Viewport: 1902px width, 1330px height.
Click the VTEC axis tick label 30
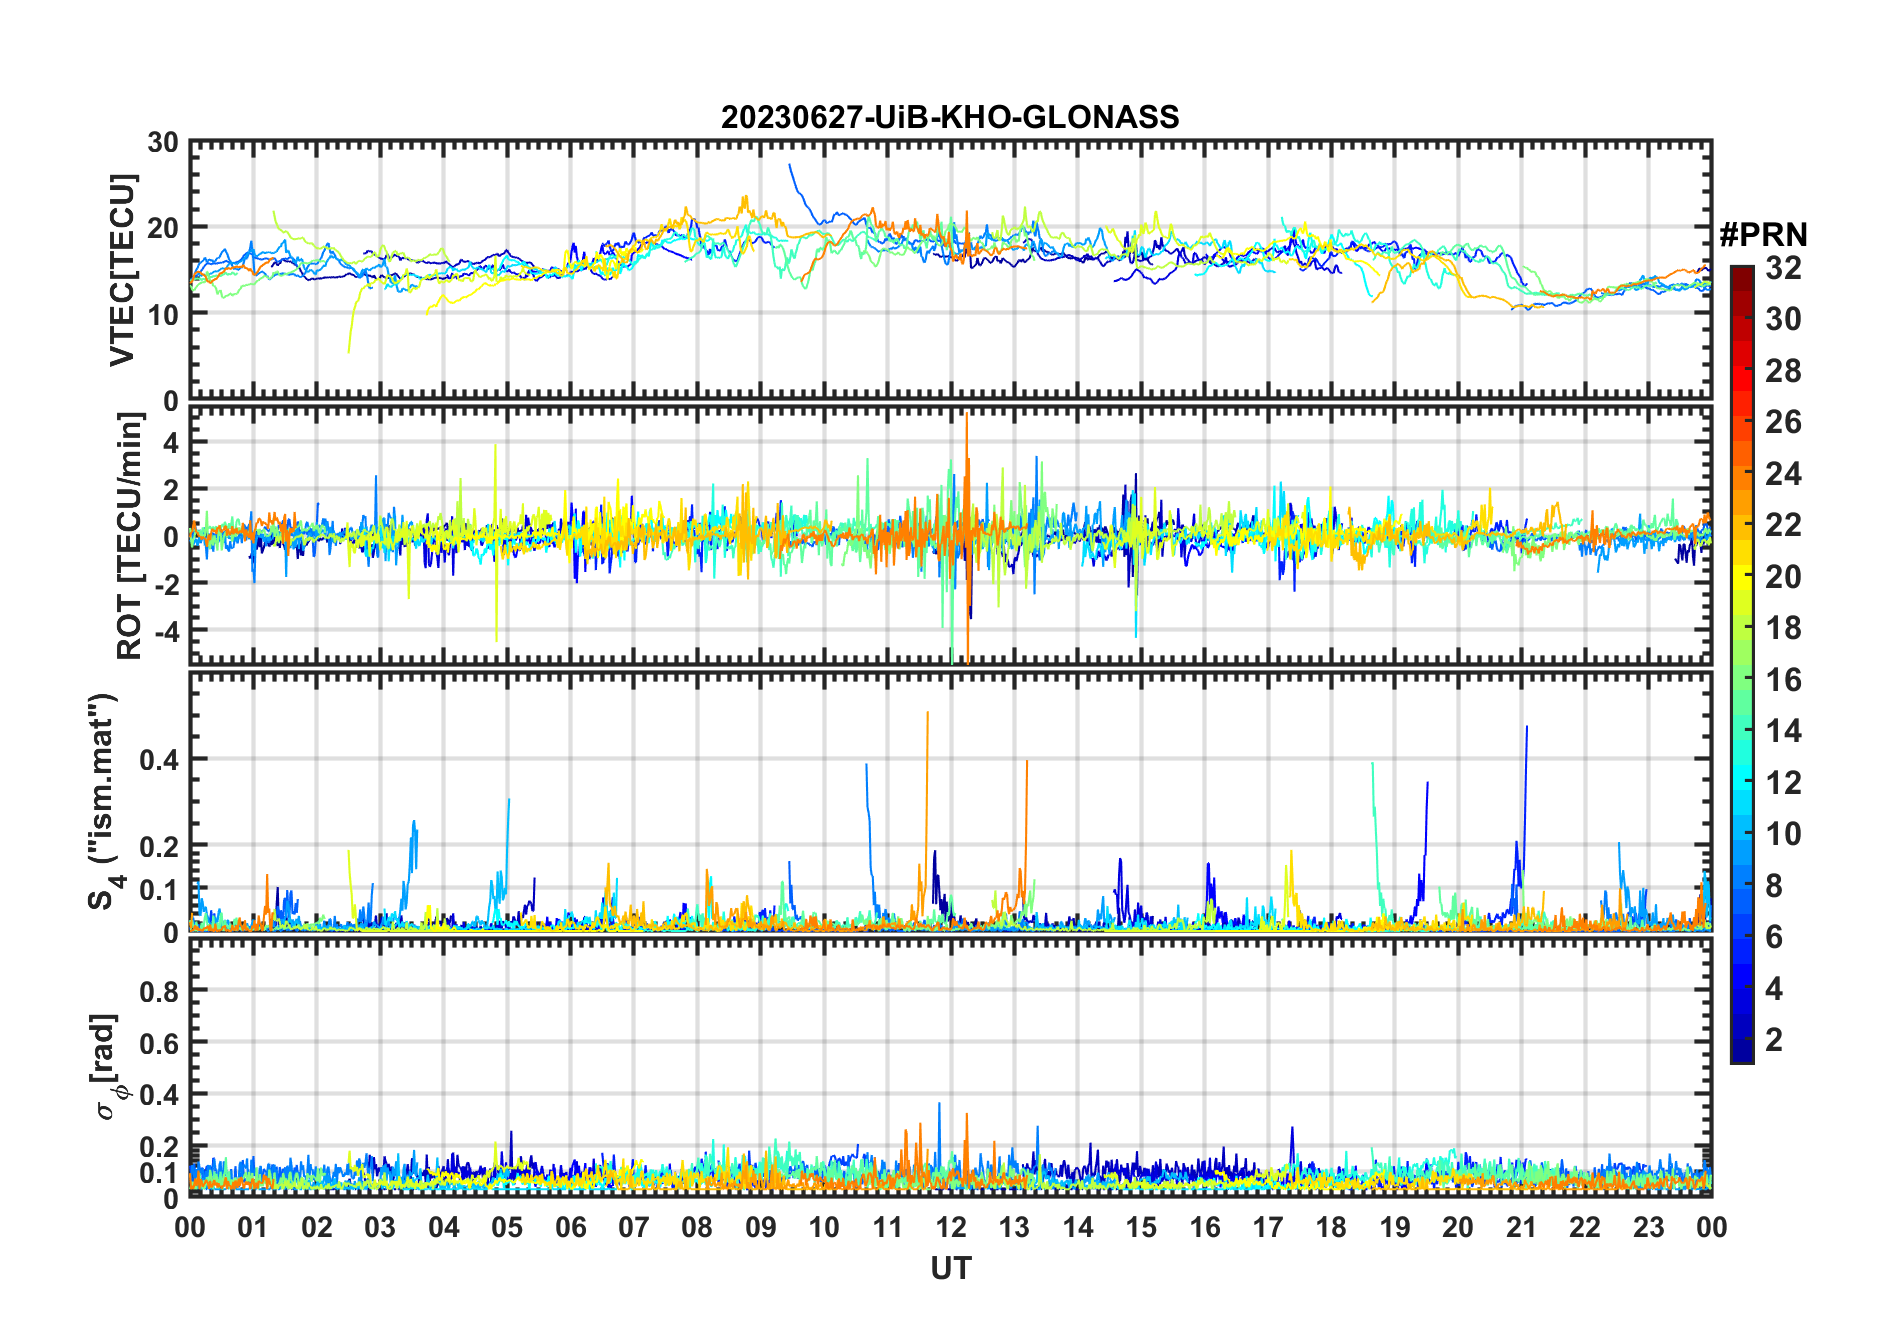[x=163, y=143]
